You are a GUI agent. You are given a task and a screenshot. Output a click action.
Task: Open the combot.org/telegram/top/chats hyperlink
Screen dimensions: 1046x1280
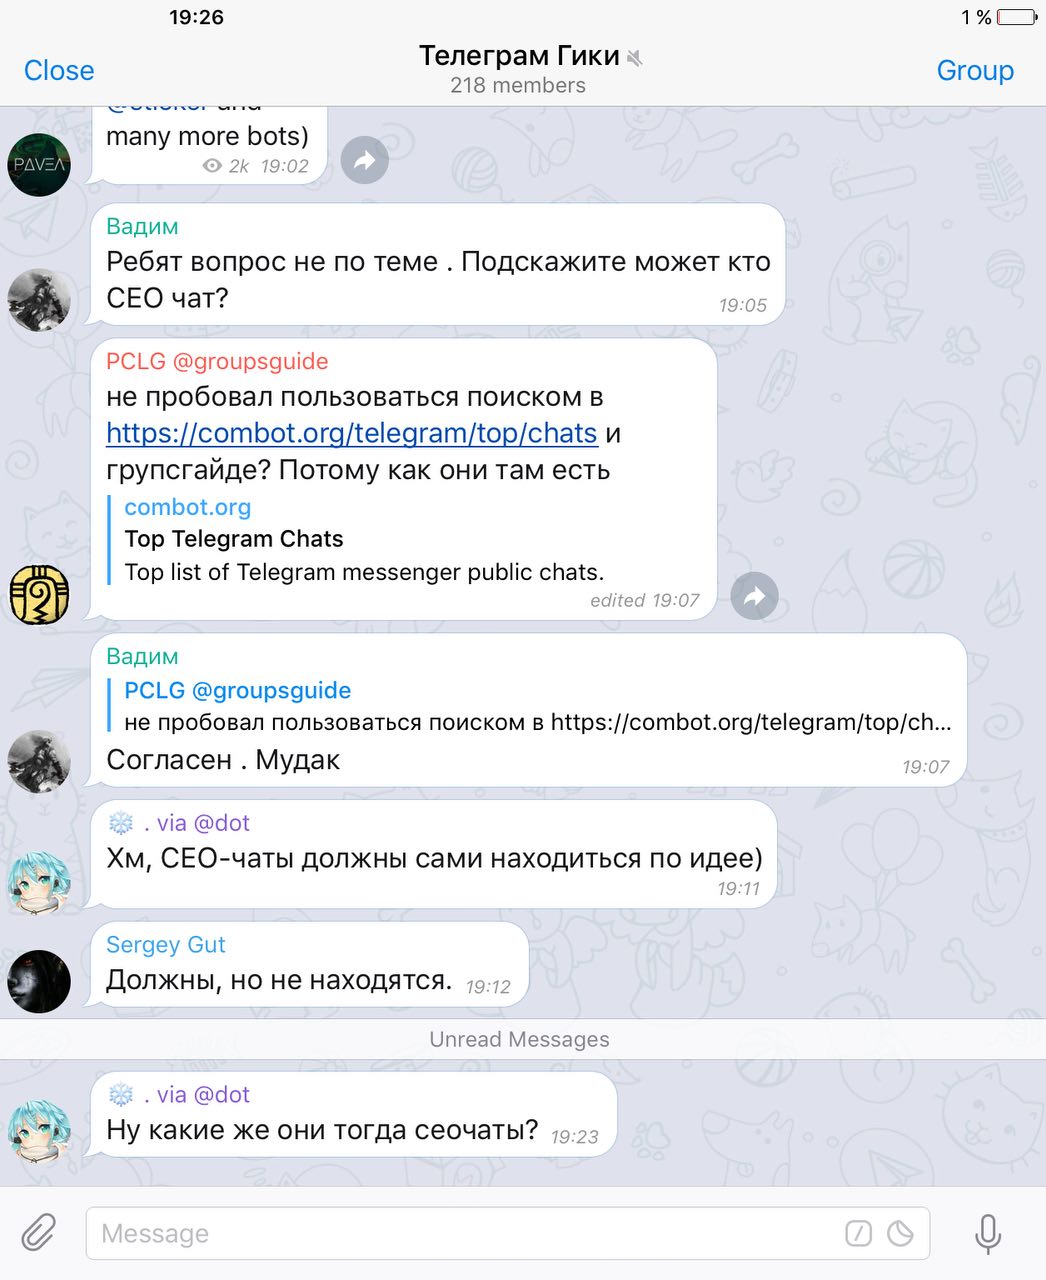point(352,433)
